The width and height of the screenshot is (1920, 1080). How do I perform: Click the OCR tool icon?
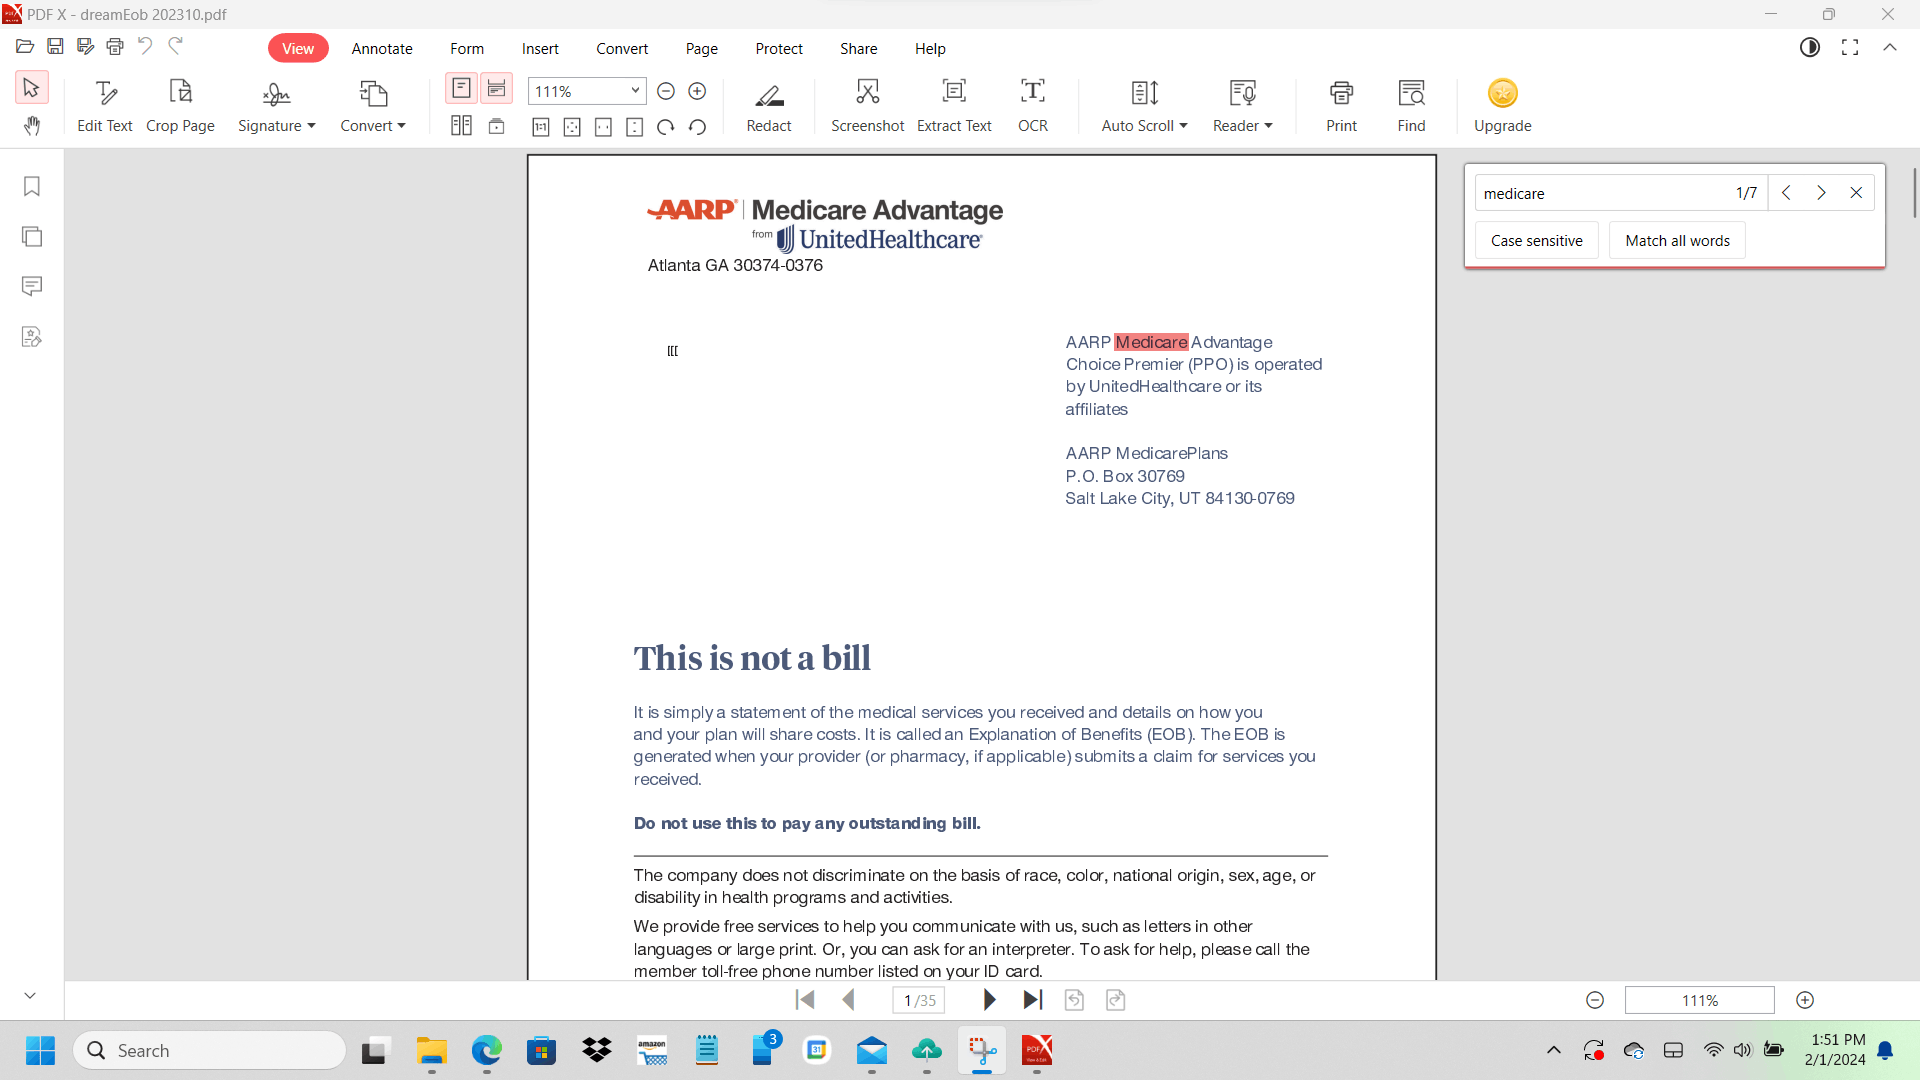(x=1032, y=105)
